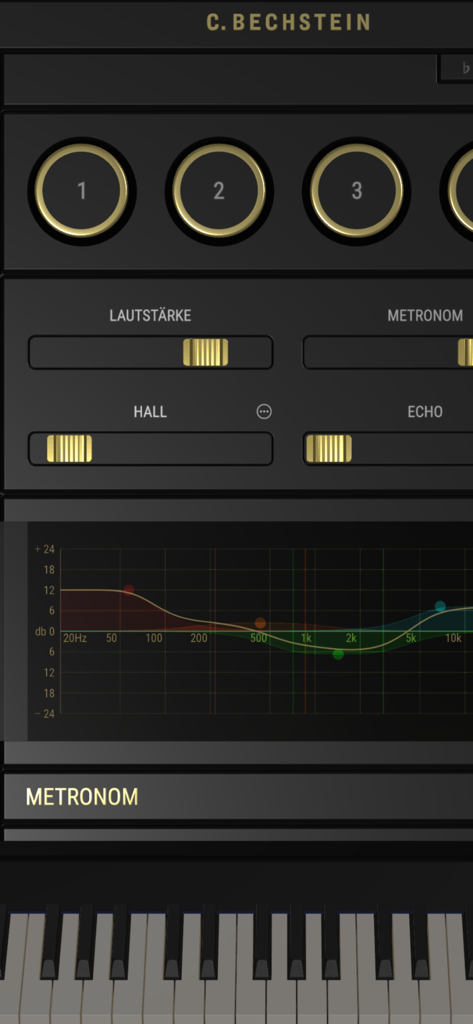Image resolution: width=473 pixels, height=1024 pixels.
Task: Expand the METRONOM section header
Action: (238, 797)
